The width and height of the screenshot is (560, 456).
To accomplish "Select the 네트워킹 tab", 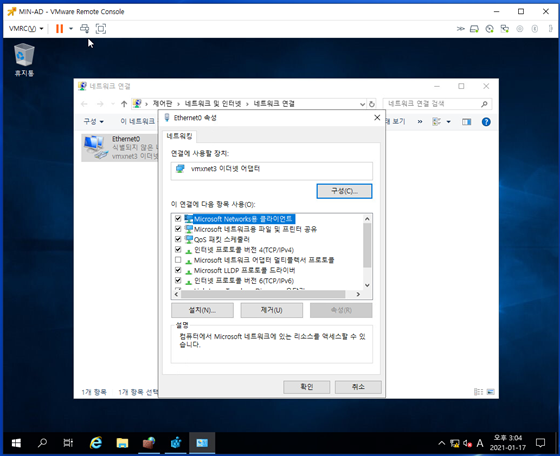I will [179, 136].
